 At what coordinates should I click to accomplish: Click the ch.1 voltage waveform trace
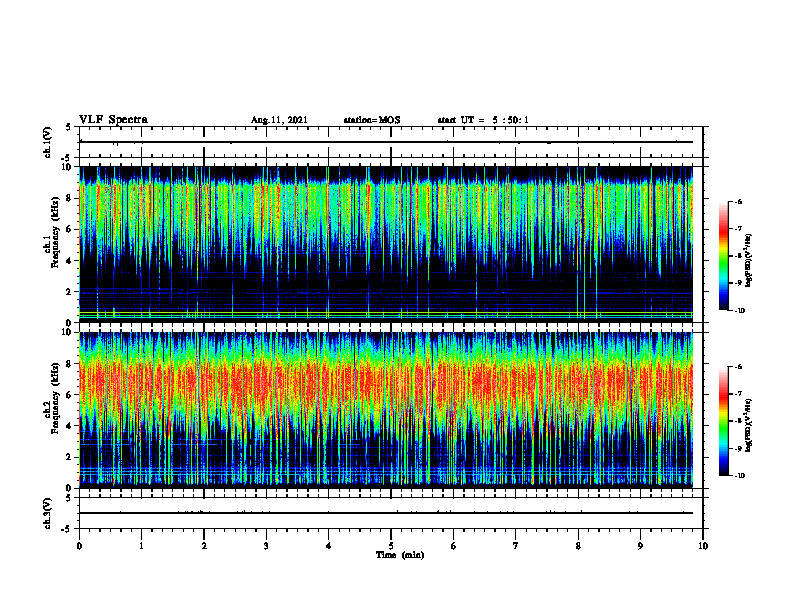click(x=386, y=142)
